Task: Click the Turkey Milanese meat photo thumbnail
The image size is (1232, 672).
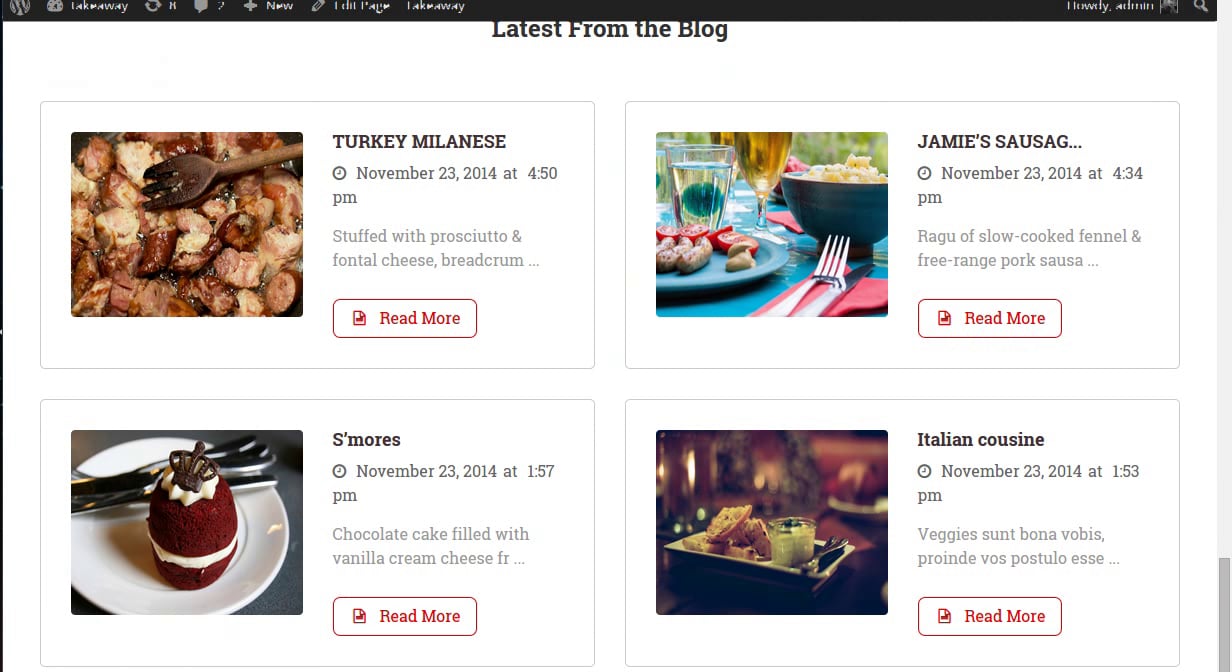Action: [187, 224]
